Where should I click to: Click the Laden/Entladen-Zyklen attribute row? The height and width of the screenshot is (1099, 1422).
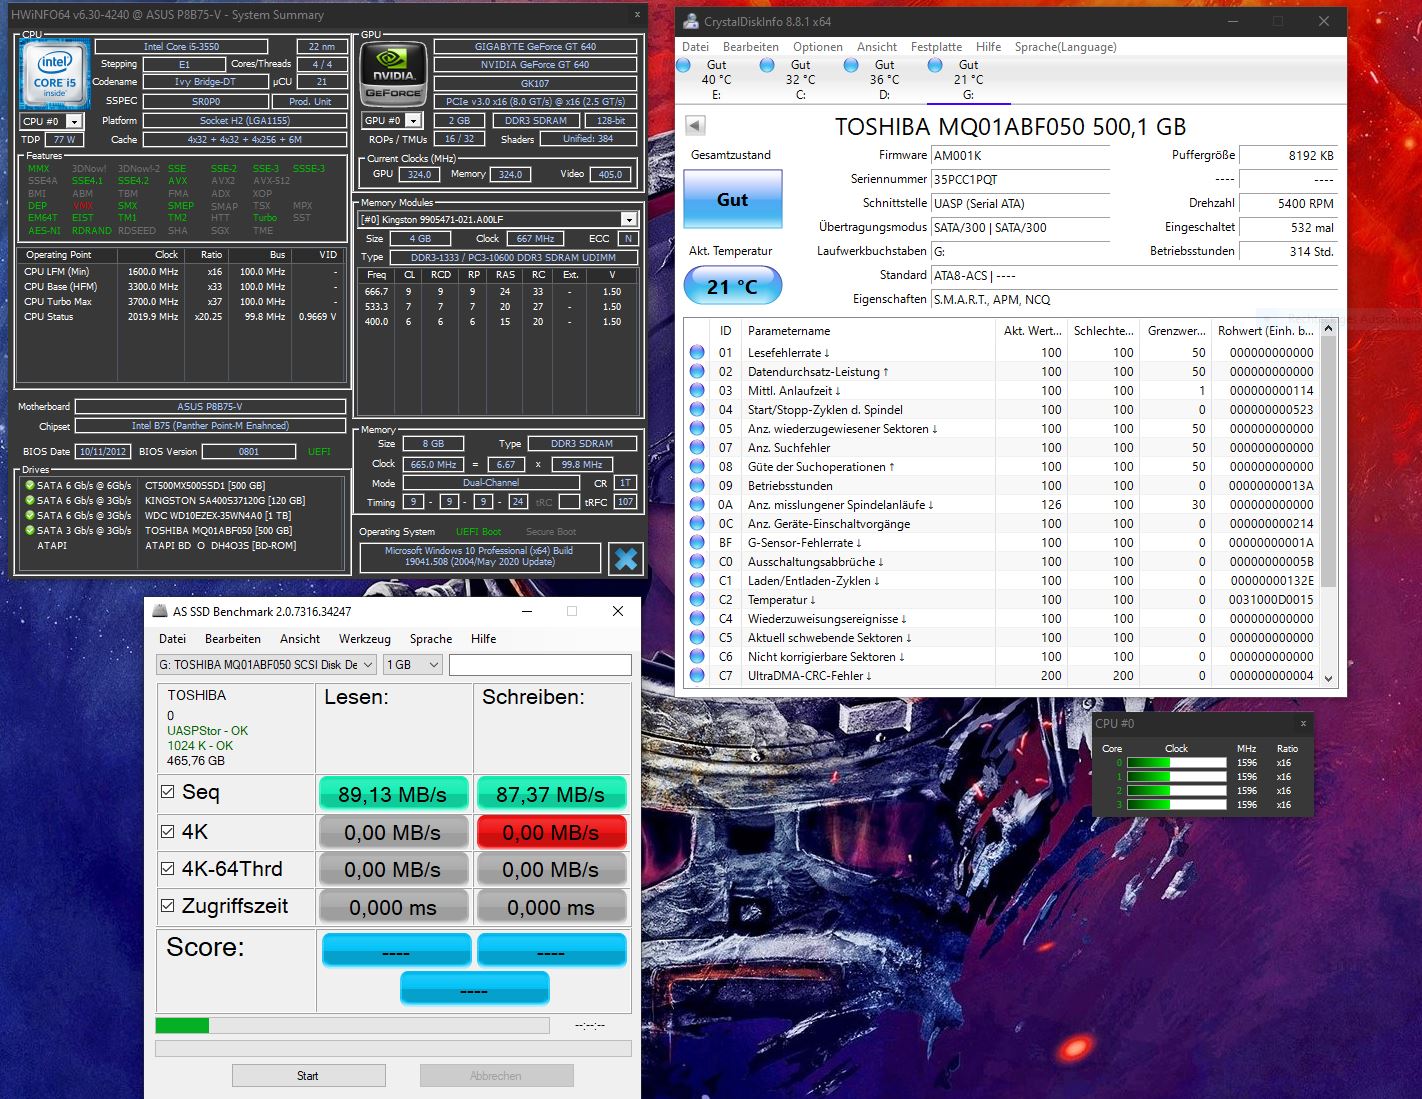click(x=1002, y=580)
